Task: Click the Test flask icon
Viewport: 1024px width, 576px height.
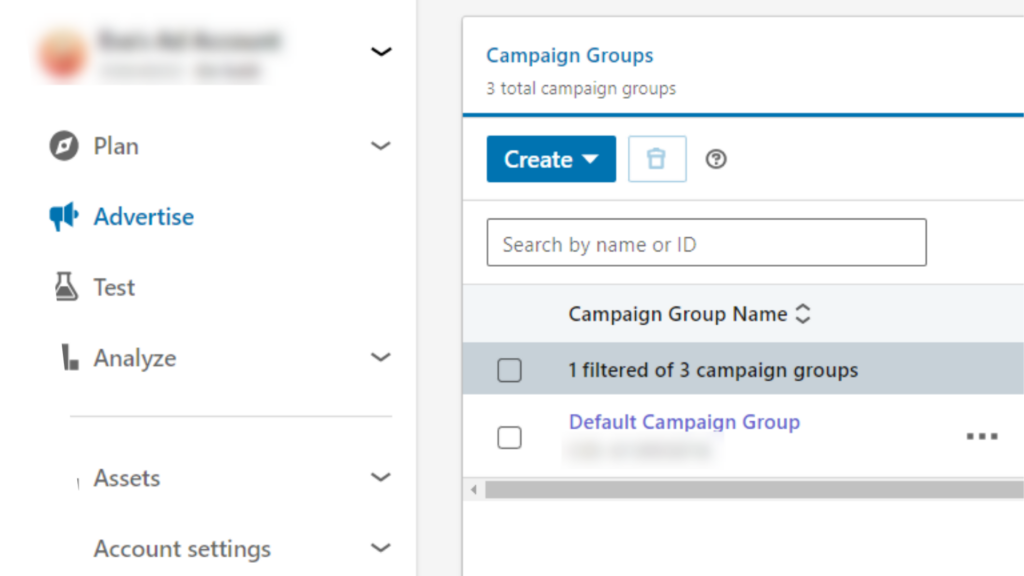Action: [x=65, y=287]
